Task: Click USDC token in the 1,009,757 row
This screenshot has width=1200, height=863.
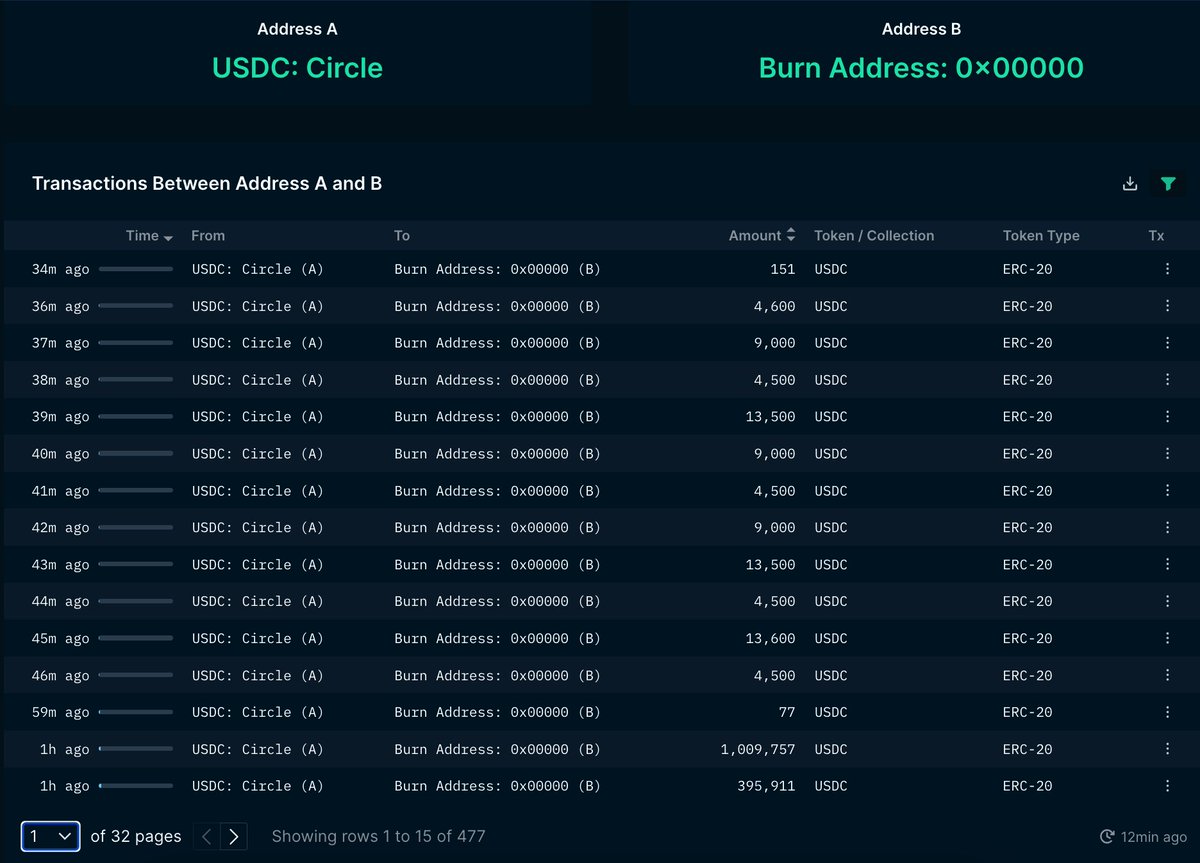Action: [x=831, y=749]
